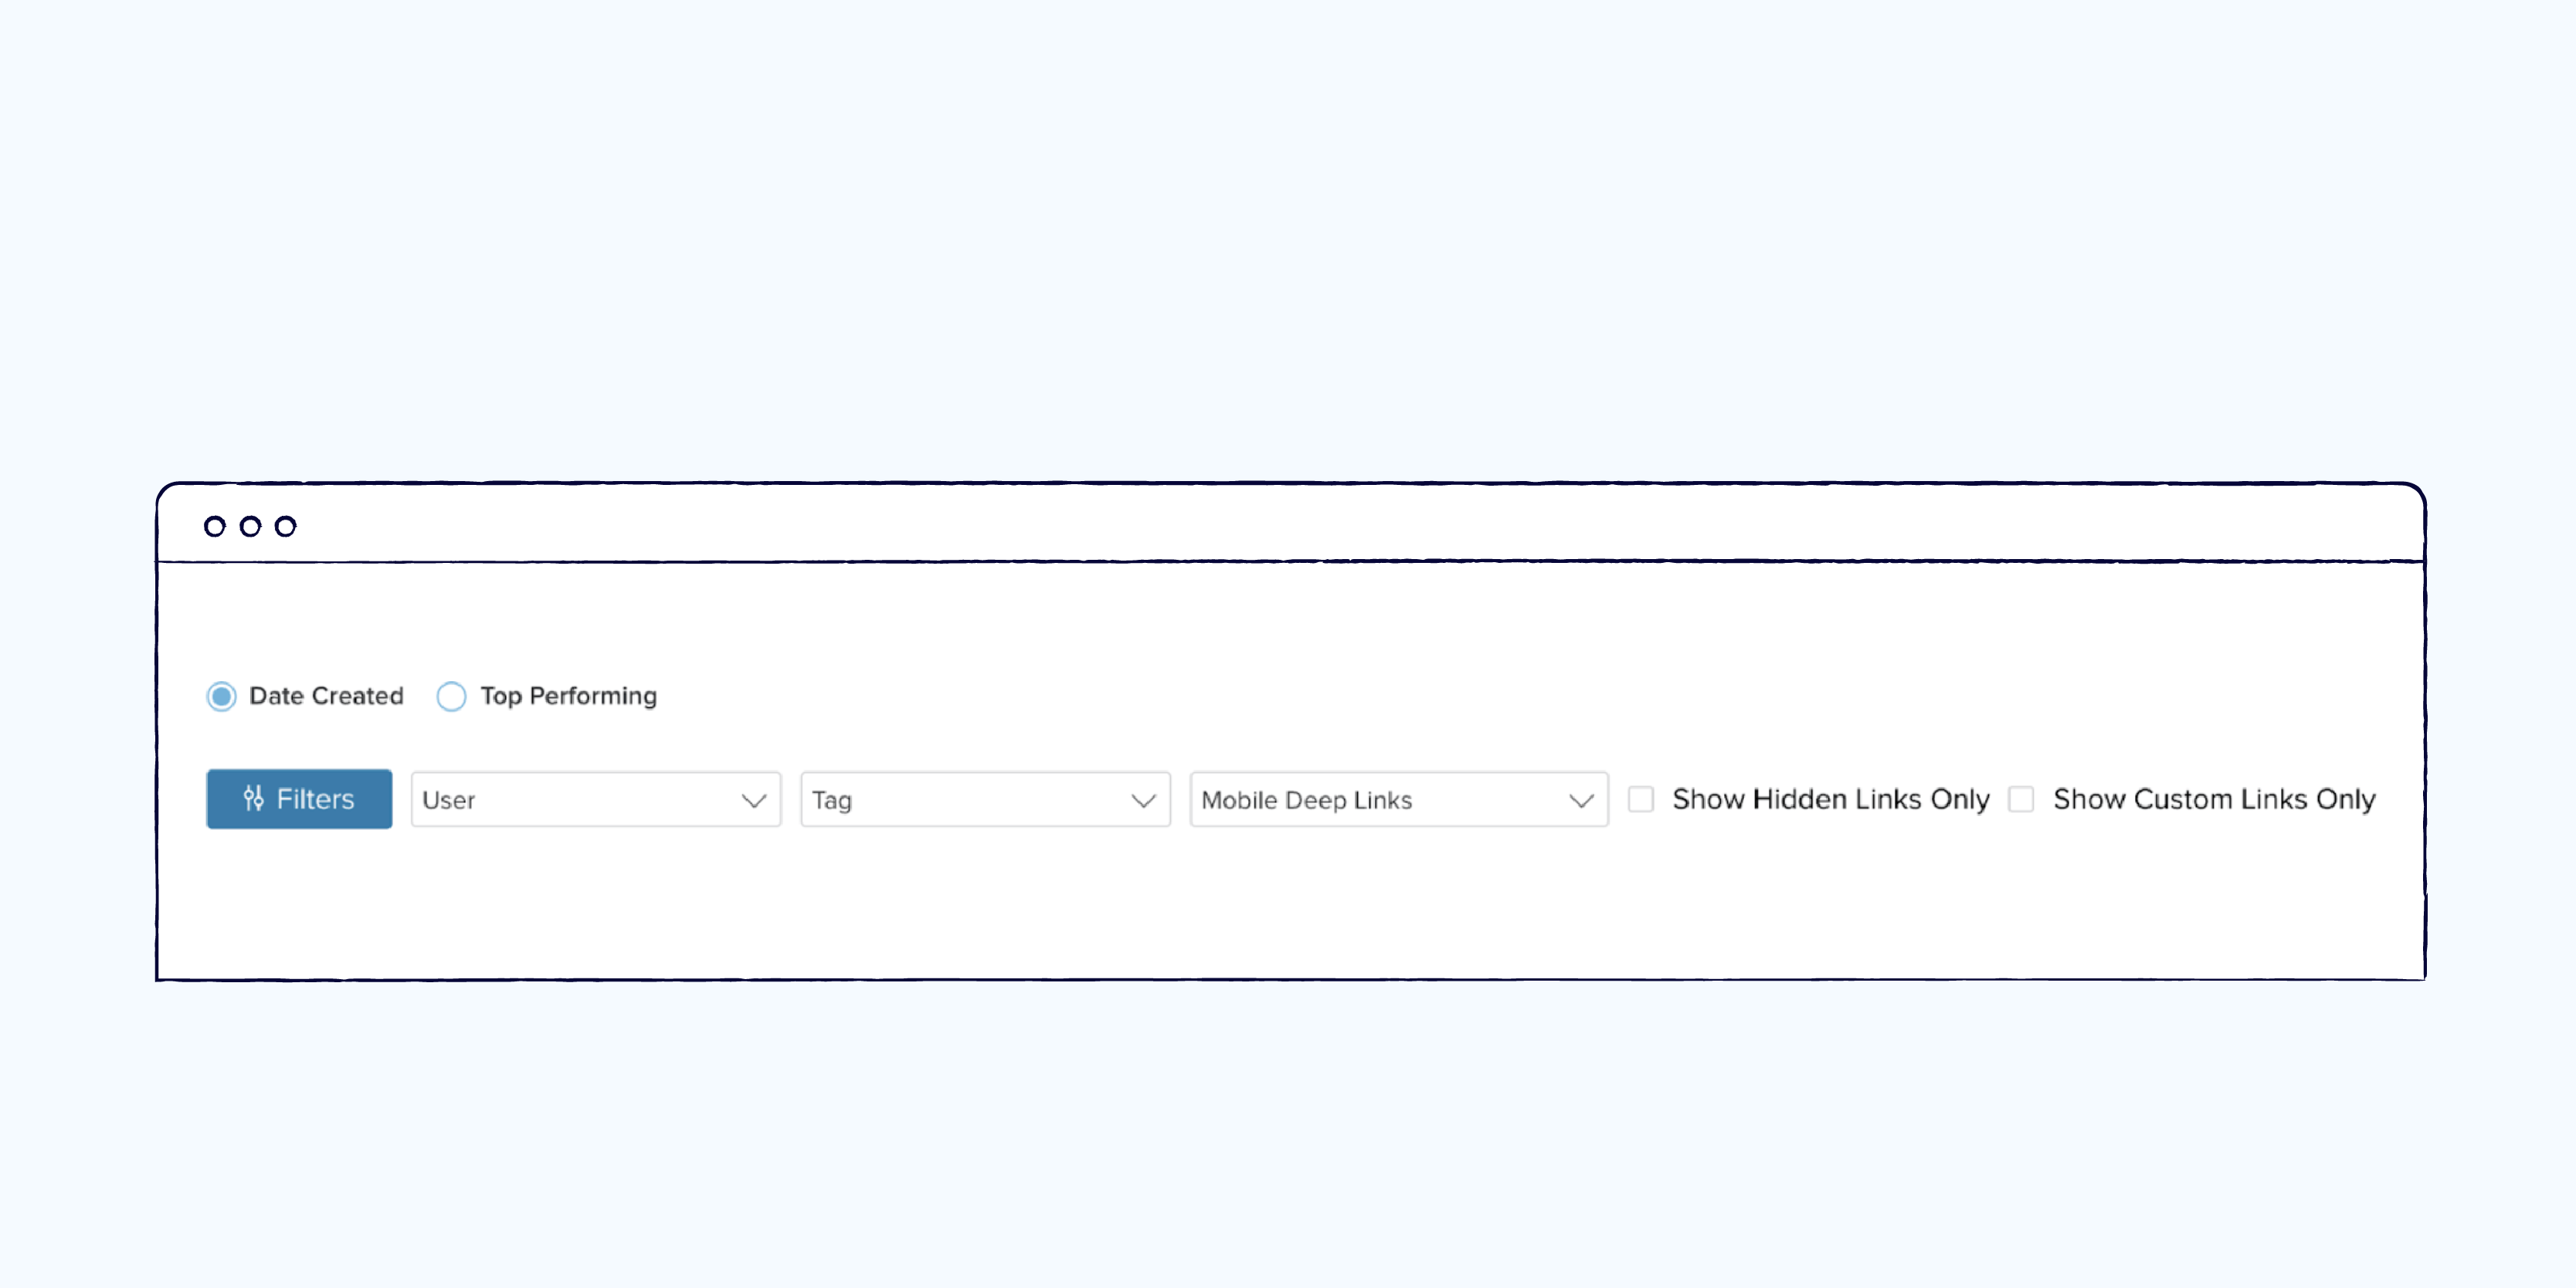The image size is (2576, 1288).
Task: Select the Top Performing radio button
Action: click(x=452, y=695)
